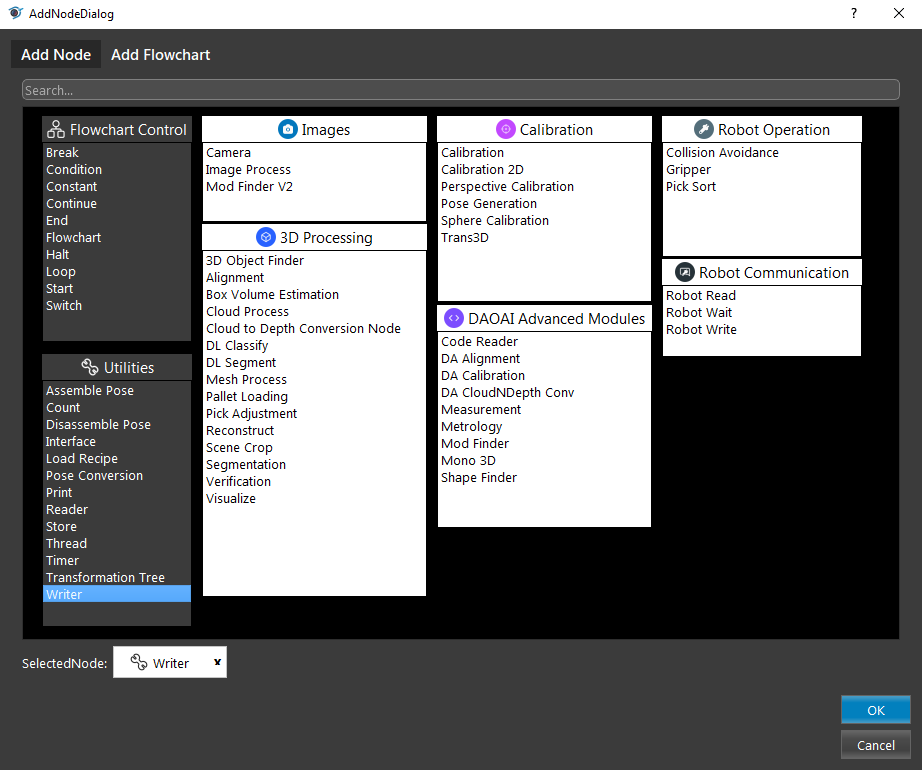
Task: Select the Image Process node
Action: [x=248, y=169]
